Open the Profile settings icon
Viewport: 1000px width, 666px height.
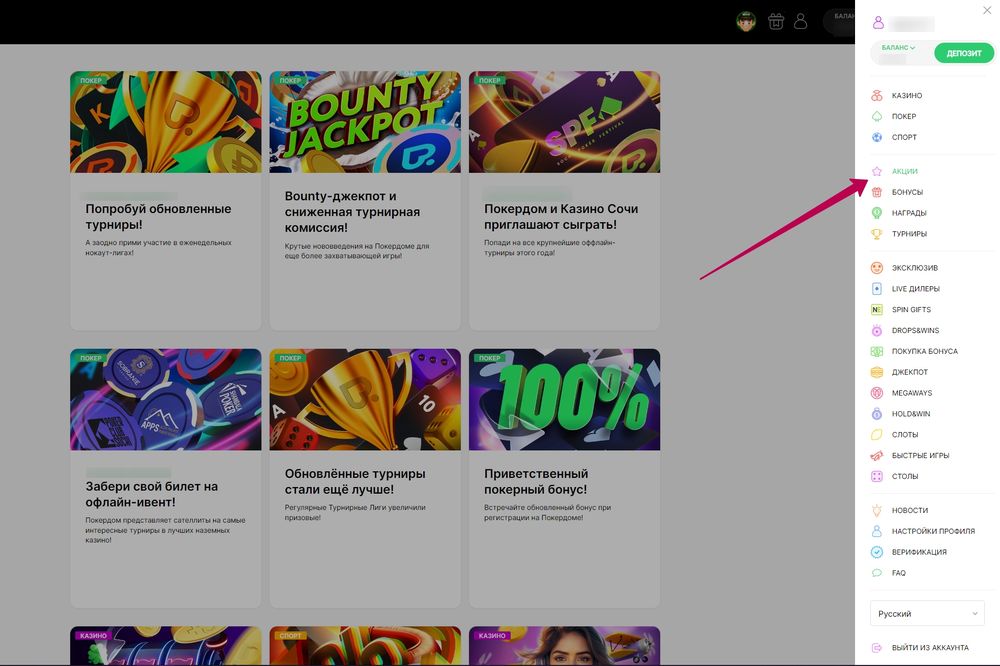(x=877, y=531)
